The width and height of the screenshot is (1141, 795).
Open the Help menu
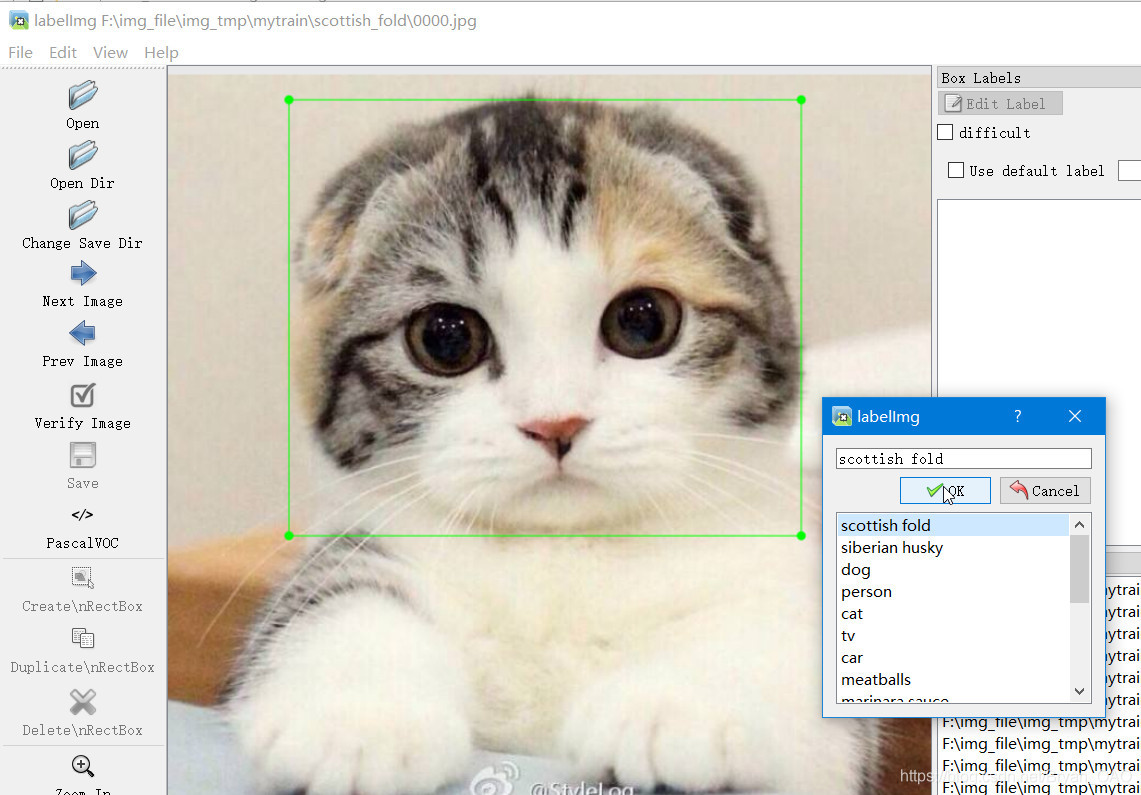[x=161, y=52]
